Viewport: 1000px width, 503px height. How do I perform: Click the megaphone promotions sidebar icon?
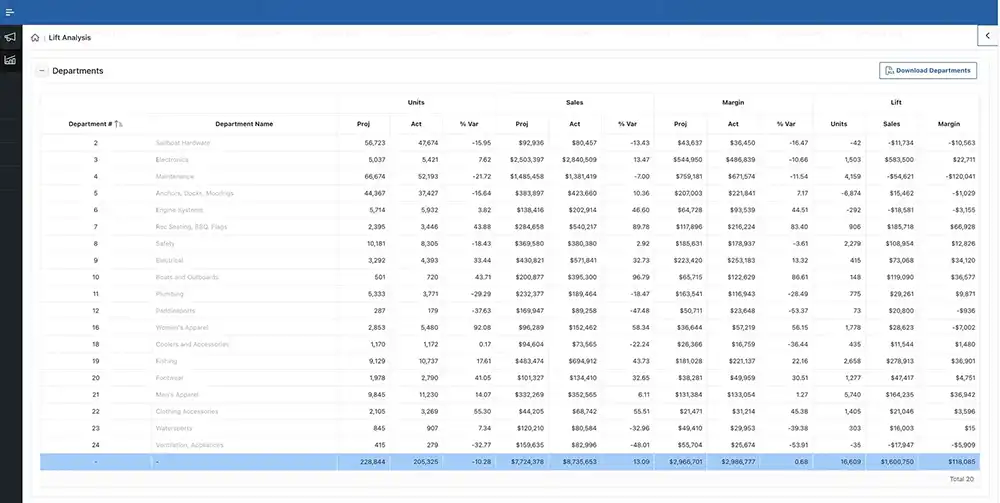pos(10,37)
